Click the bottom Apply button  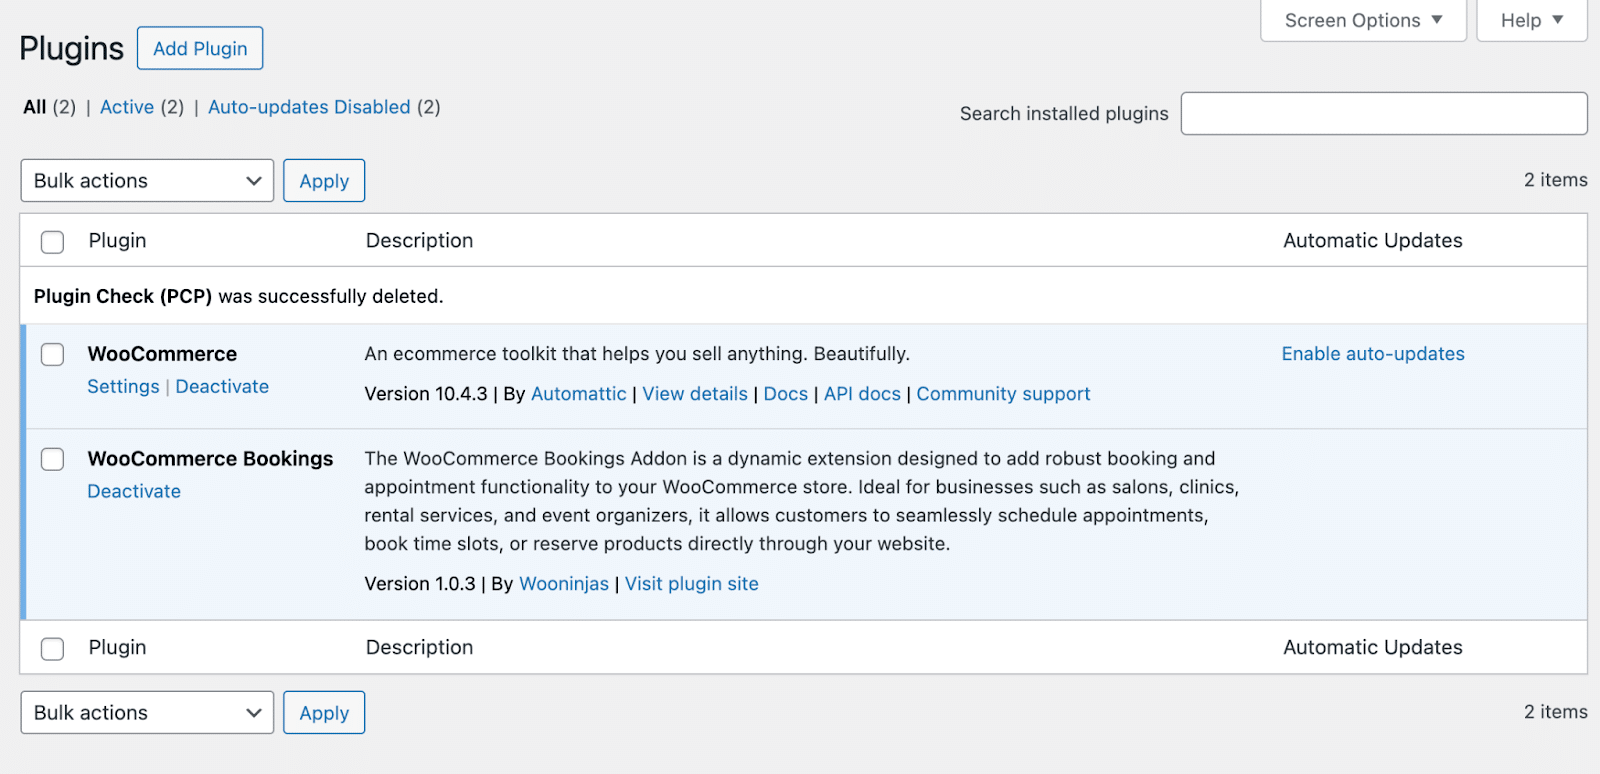coord(324,713)
